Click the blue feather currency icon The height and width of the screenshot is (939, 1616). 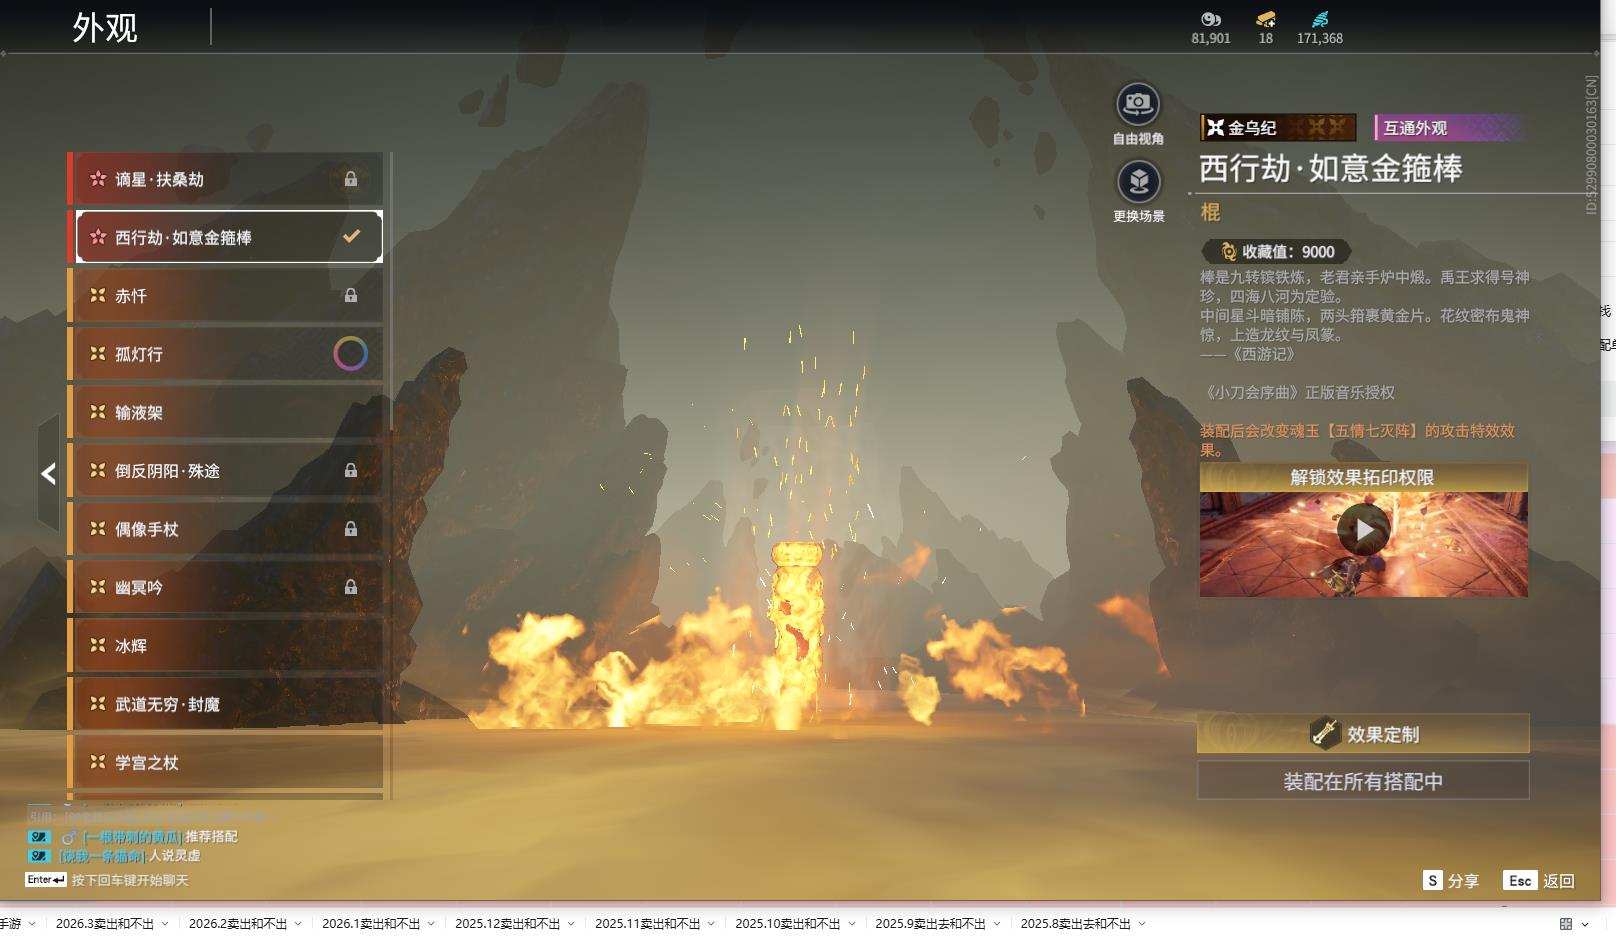click(1320, 19)
